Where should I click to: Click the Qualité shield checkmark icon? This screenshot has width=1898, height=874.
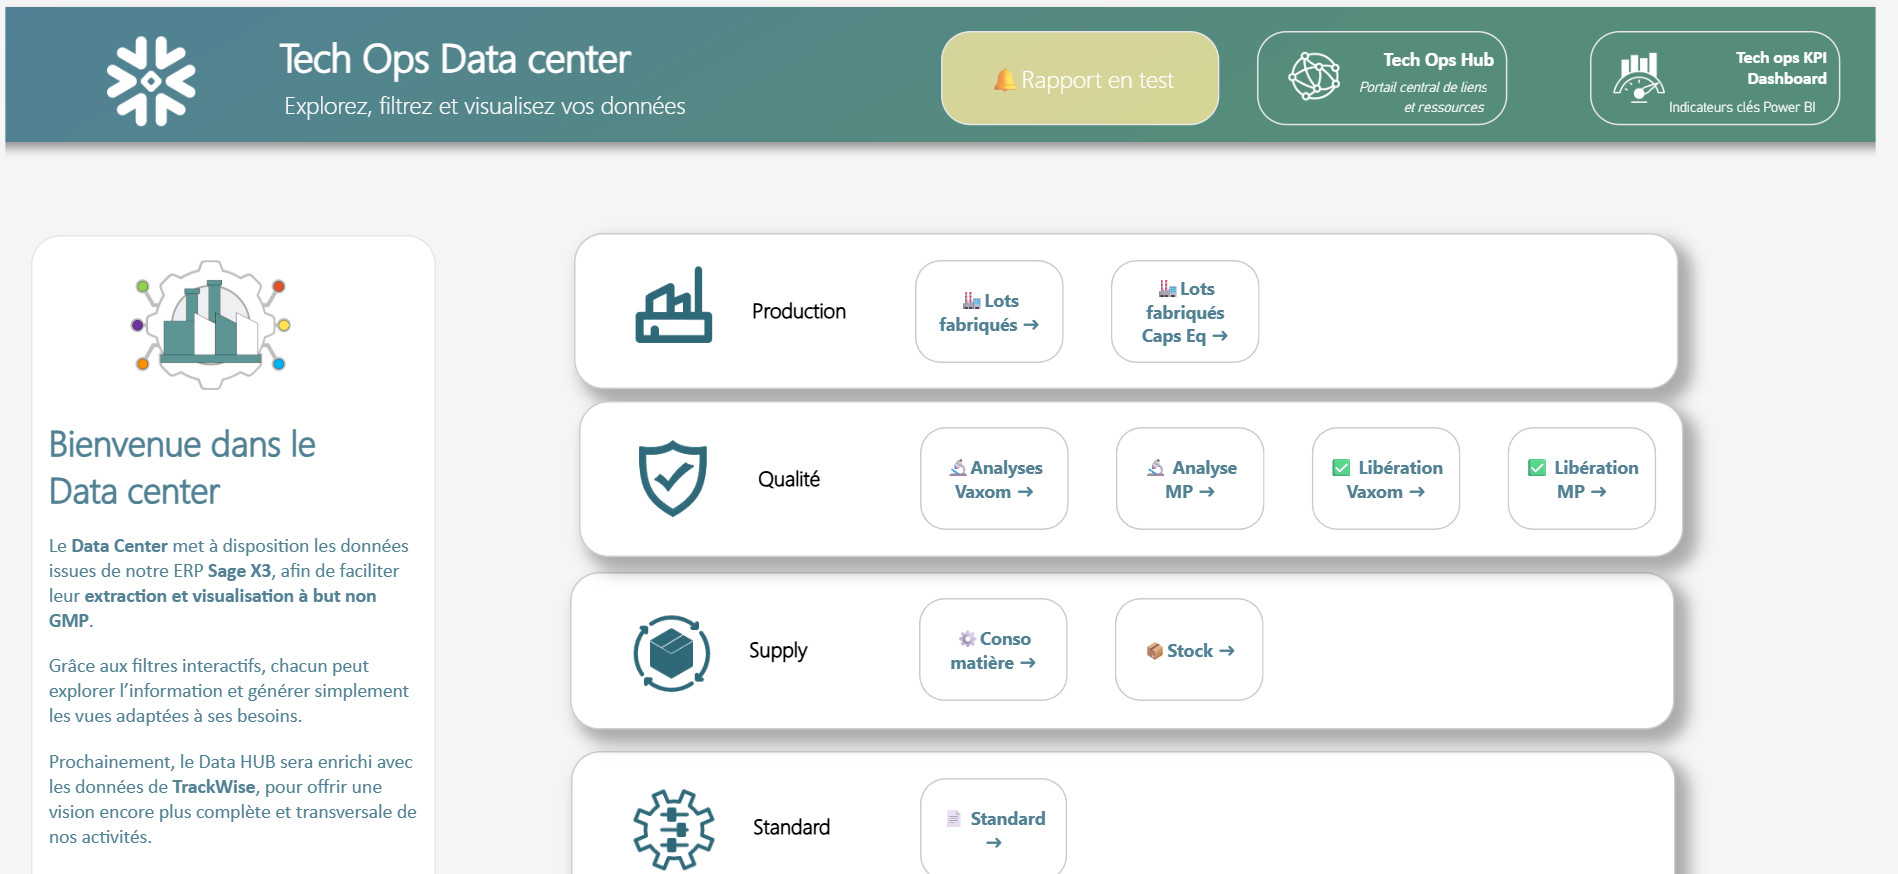pos(672,478)
